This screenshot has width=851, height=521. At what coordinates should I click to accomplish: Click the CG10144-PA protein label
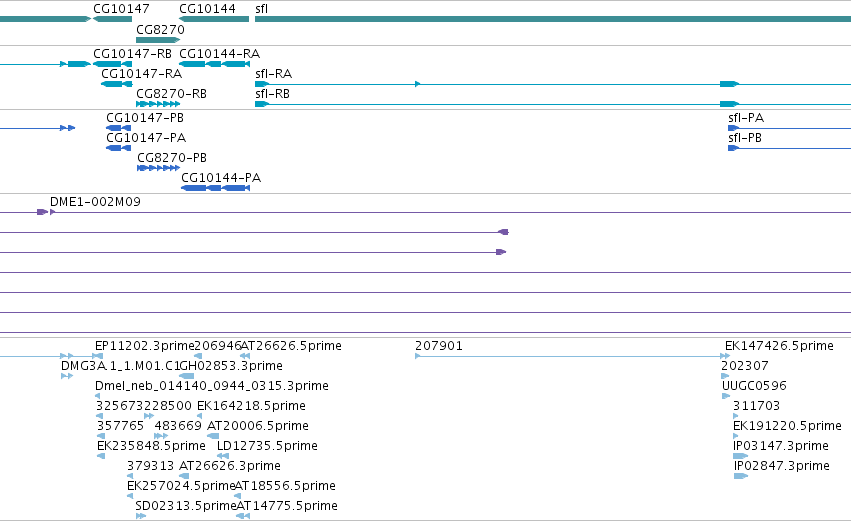[x=221, y=178]
